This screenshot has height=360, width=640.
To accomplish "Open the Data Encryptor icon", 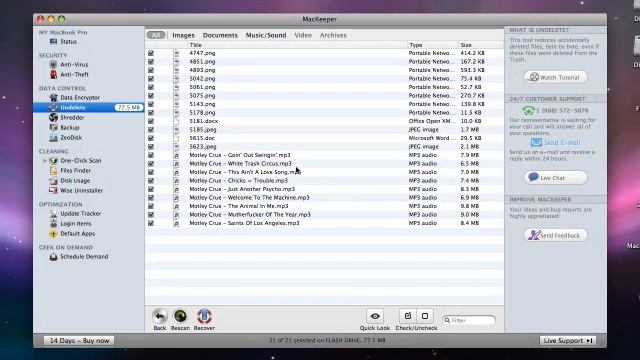I will click(x=53, y=98).
